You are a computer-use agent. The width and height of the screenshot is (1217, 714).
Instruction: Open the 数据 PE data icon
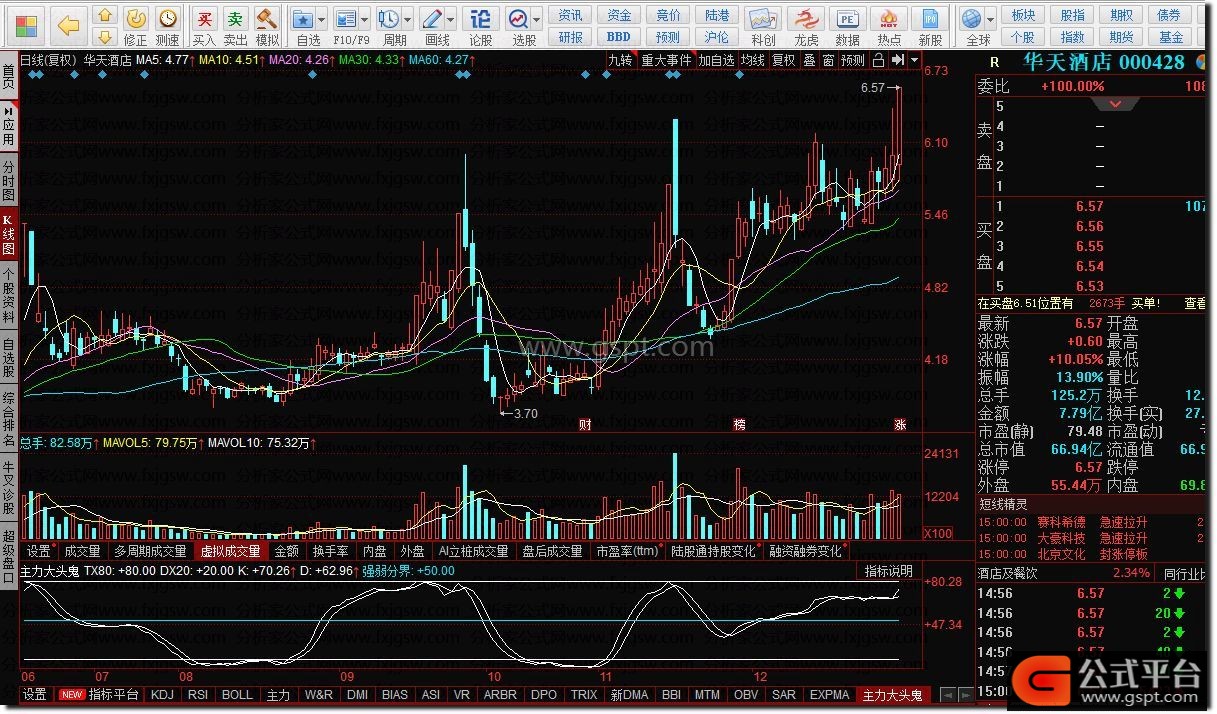click(847, 27)
